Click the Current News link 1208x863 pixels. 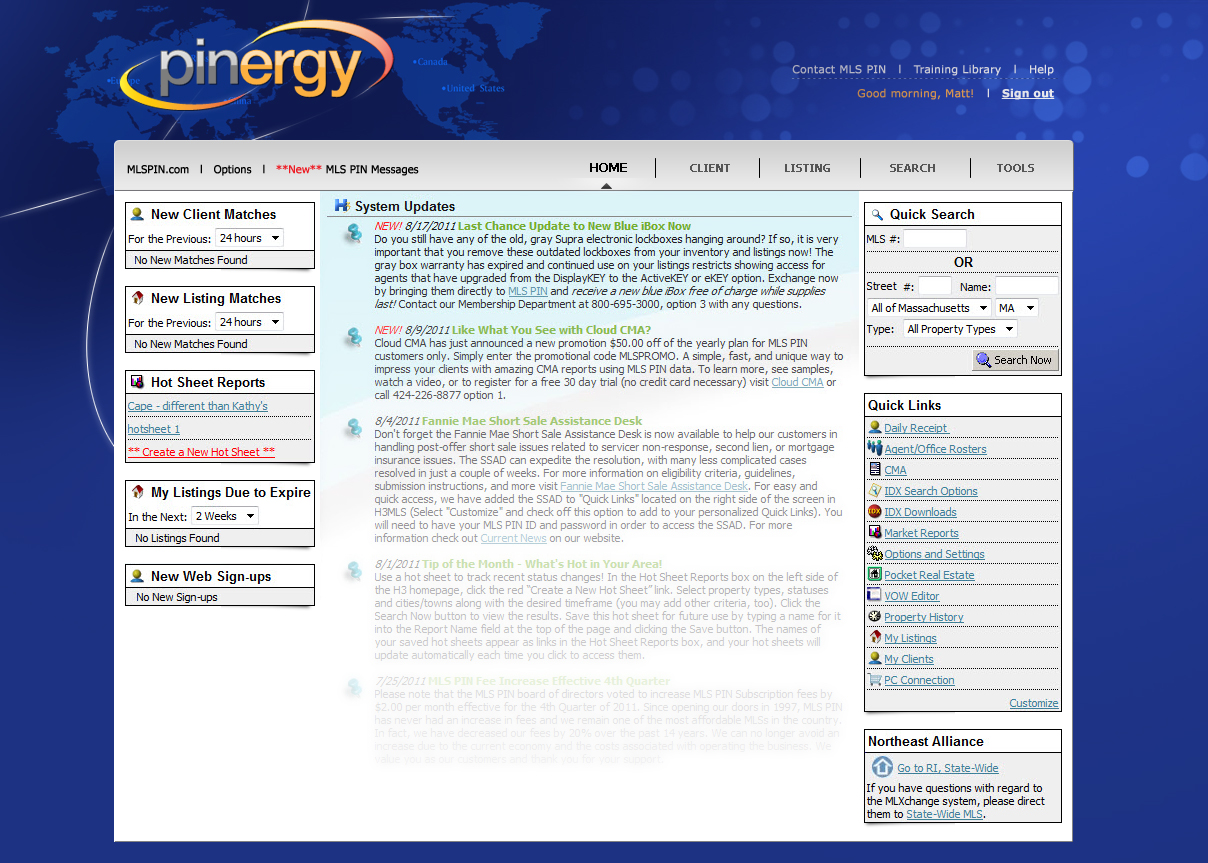tap(513, 538)
